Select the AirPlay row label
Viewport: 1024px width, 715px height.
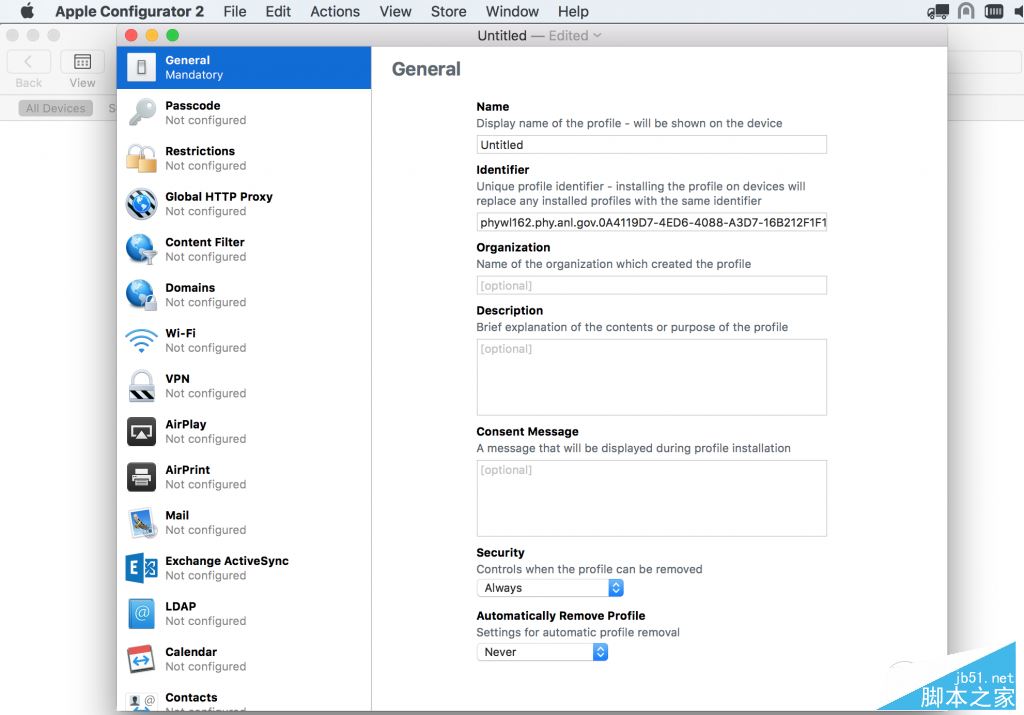coord(185,424)
